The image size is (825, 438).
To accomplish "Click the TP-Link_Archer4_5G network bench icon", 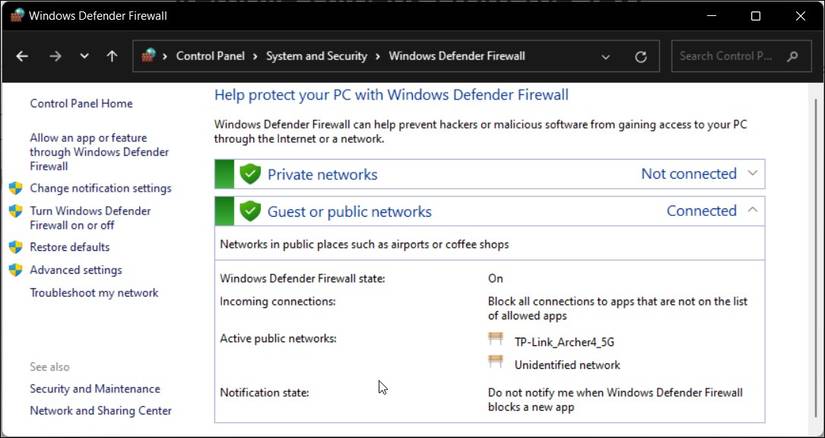I will click(495, 340).
